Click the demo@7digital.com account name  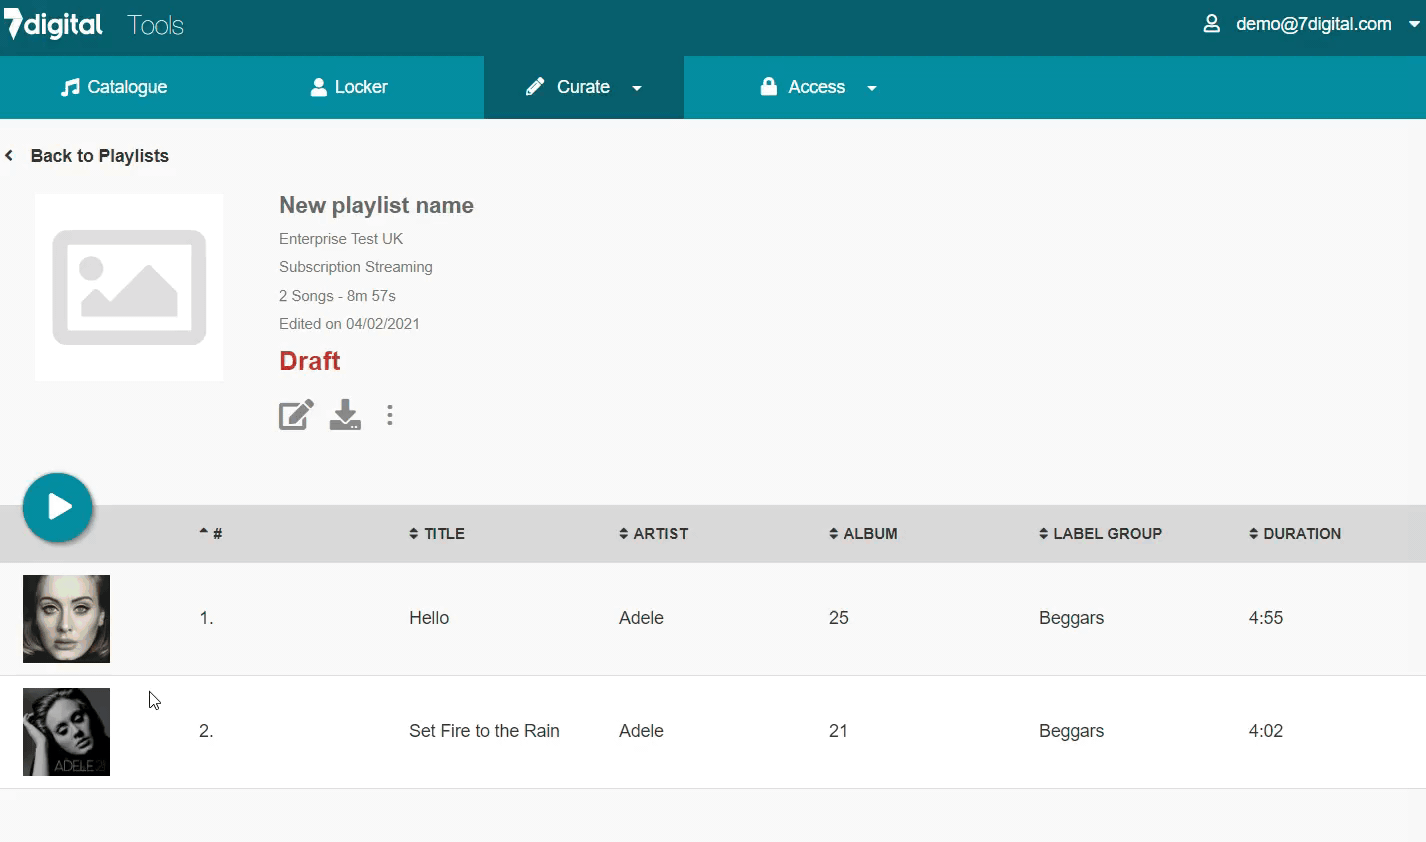click(1313, 24)
